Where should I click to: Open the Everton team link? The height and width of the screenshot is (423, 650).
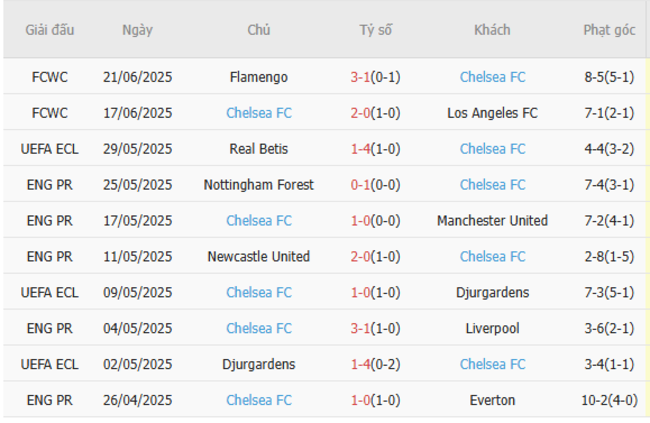point(492,401)
